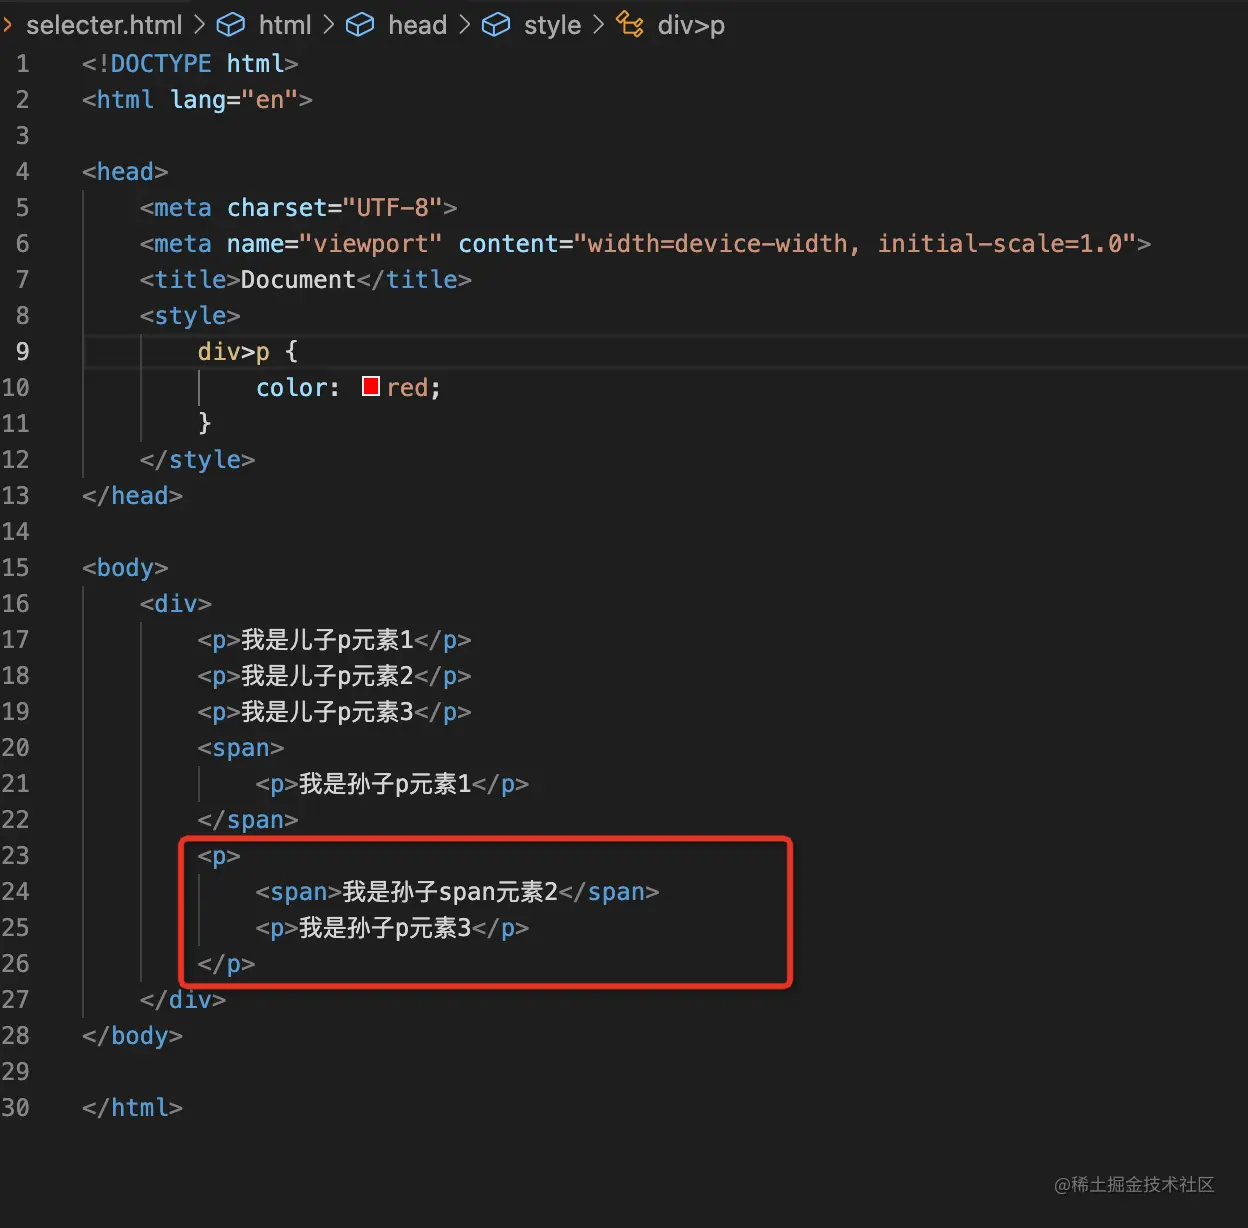Click the opening <style> tag

(190, 316)
